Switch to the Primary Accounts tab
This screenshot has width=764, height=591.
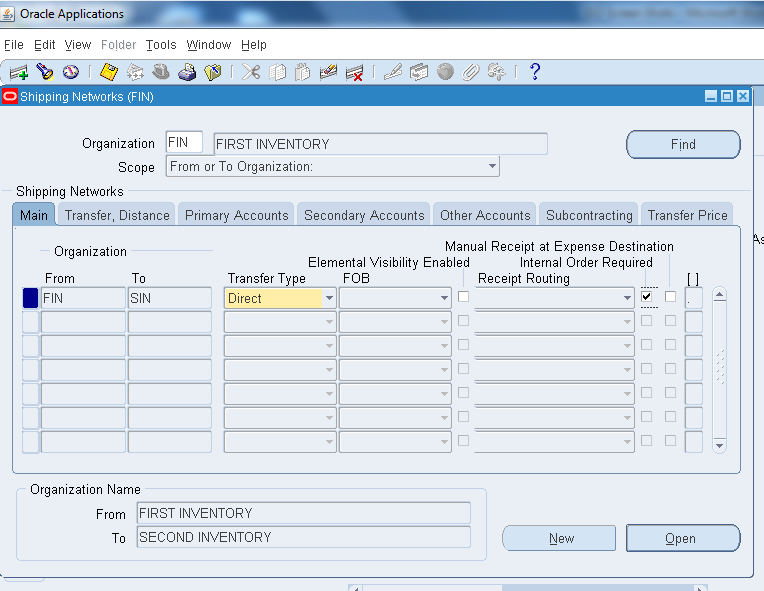(236, 215)
